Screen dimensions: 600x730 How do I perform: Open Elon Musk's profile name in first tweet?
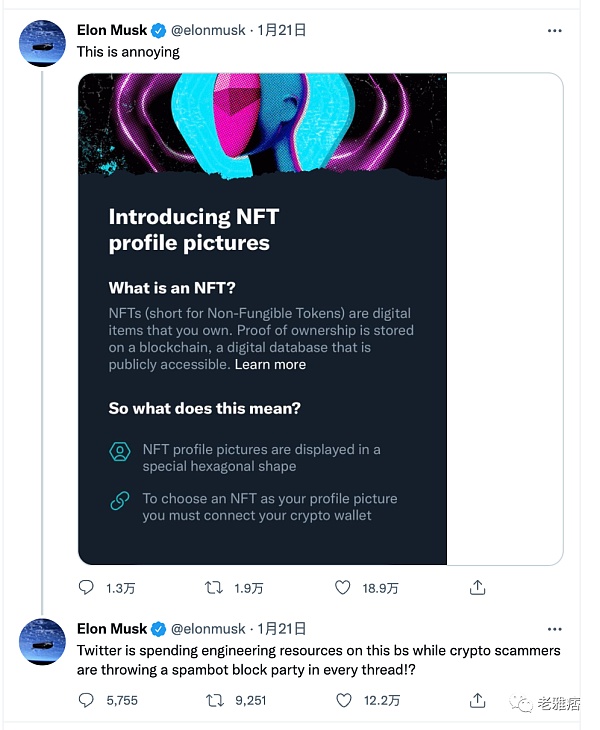(112, 30)
